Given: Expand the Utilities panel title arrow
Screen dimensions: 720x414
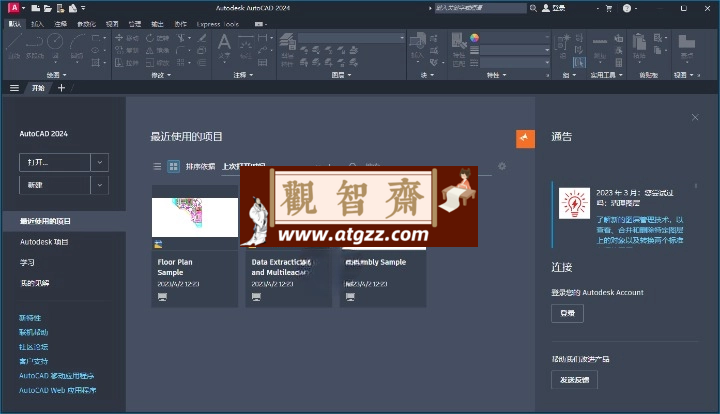Looking at the screenshot, I should 620,75.
